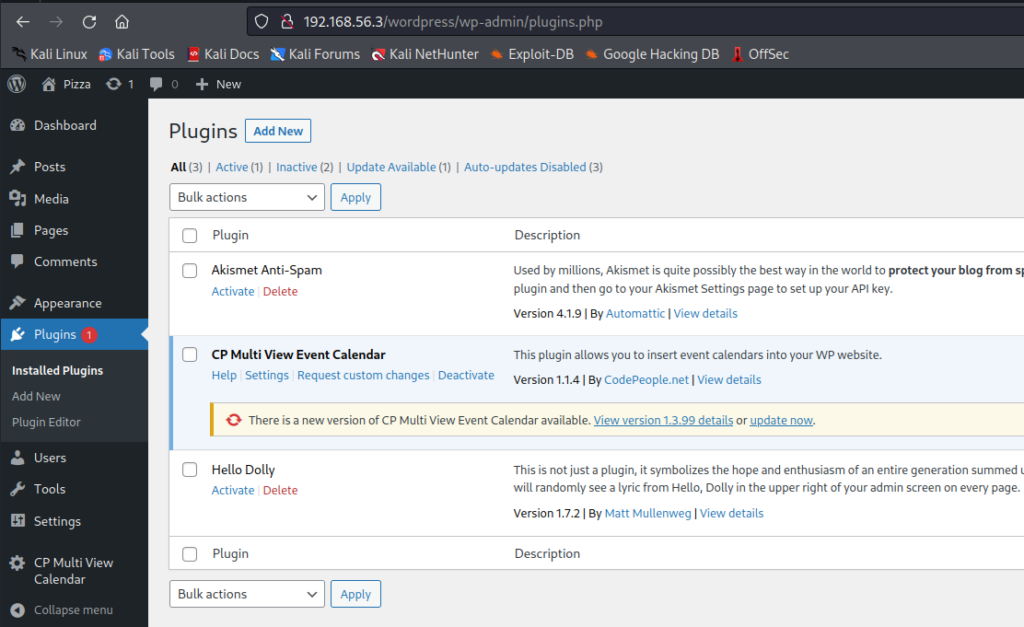Click the CP Multi View Calendar gear icon
Viewport: 1024px width, 627px height.
18,563
